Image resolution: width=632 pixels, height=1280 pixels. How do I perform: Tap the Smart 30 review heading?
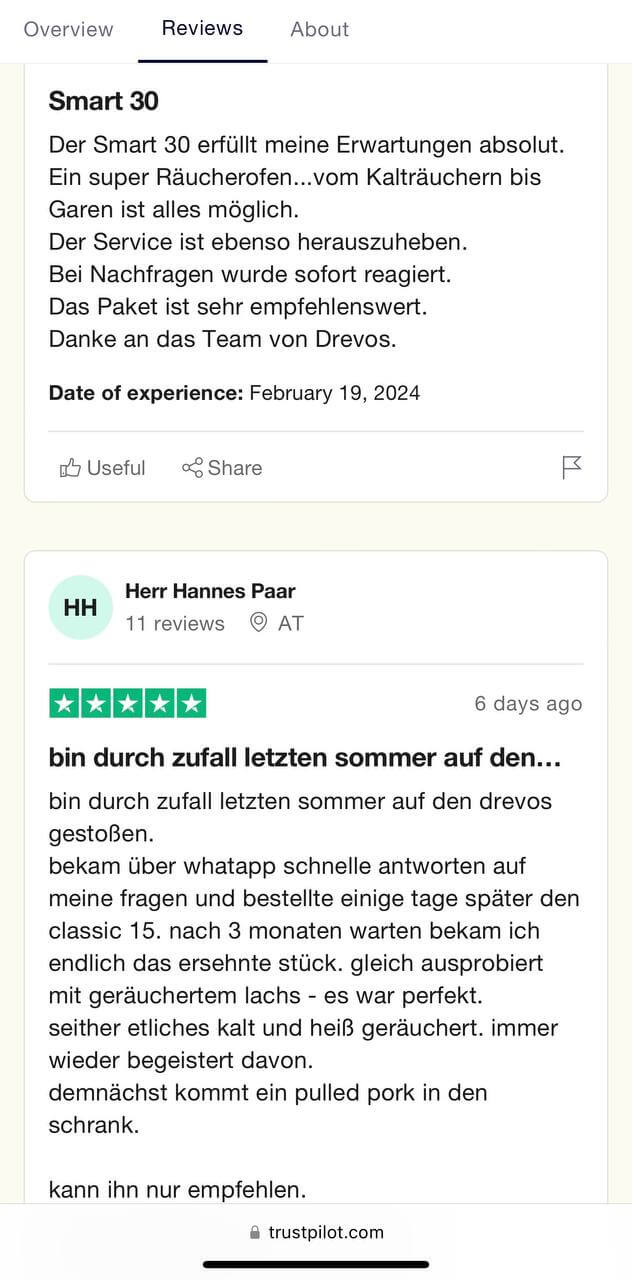coord(104,101)
